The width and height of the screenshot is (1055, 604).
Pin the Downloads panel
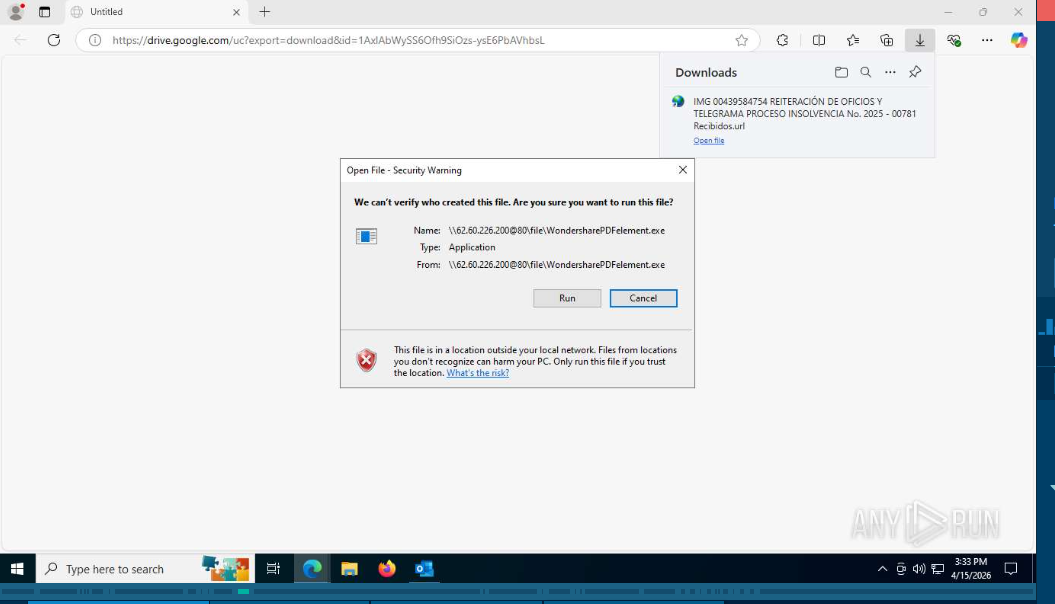(915, 72)
